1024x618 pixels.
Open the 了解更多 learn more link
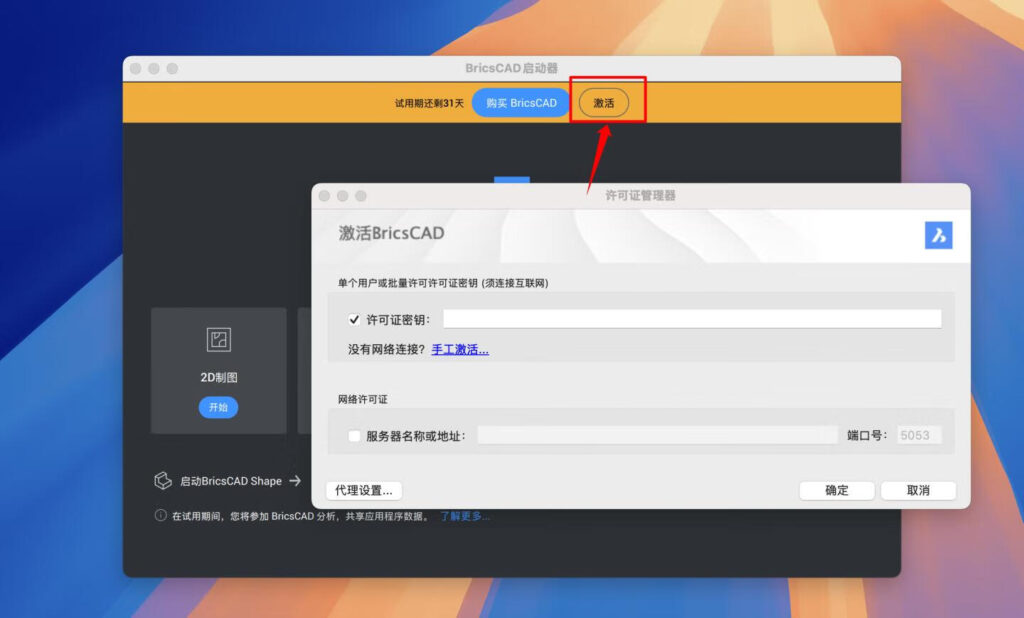tap(463, 516)
